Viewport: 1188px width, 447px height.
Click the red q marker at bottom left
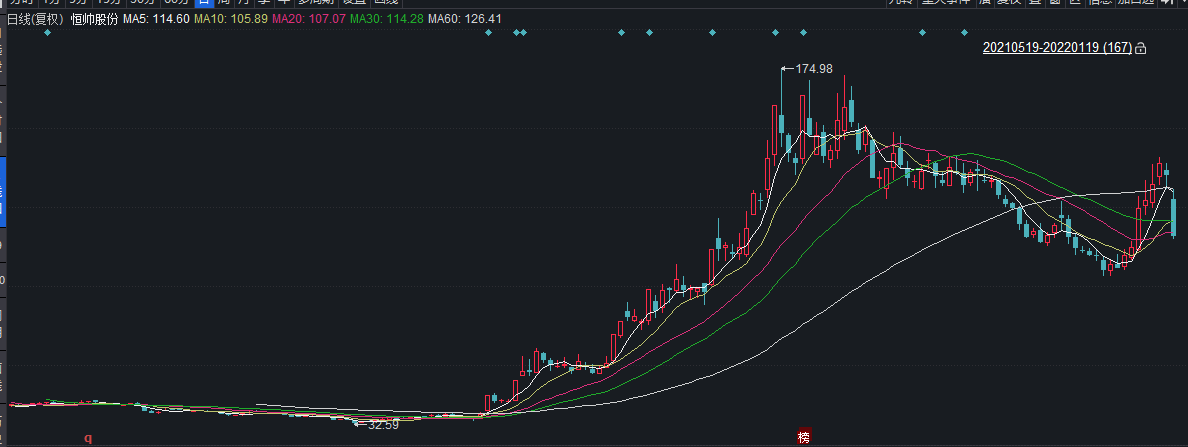[x=88, y=437]
